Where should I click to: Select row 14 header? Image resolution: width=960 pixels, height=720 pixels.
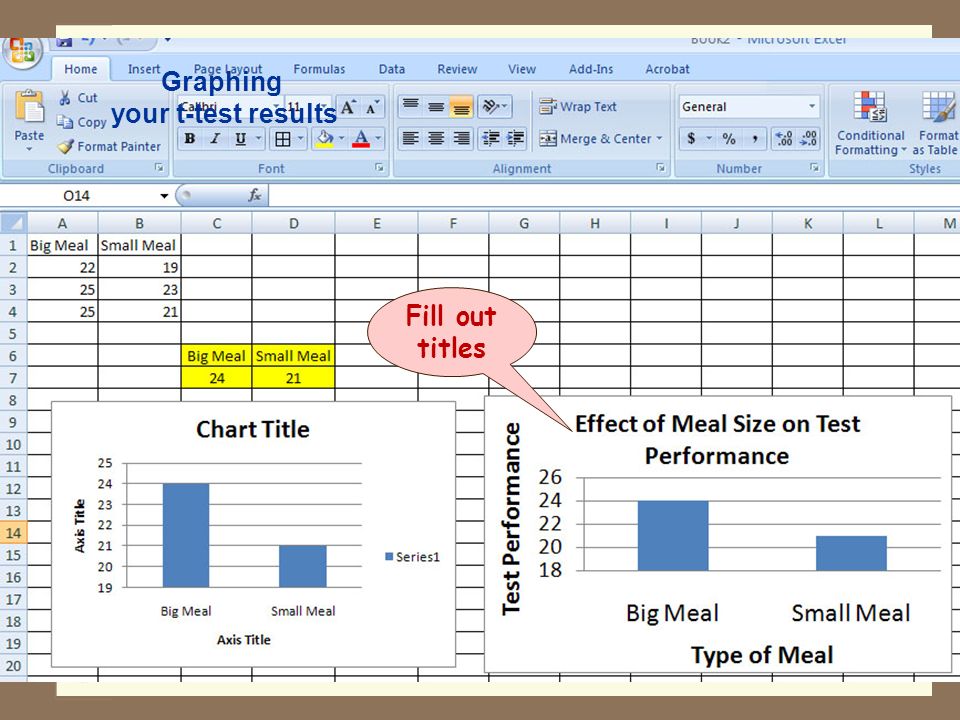[x=13, y=533]
